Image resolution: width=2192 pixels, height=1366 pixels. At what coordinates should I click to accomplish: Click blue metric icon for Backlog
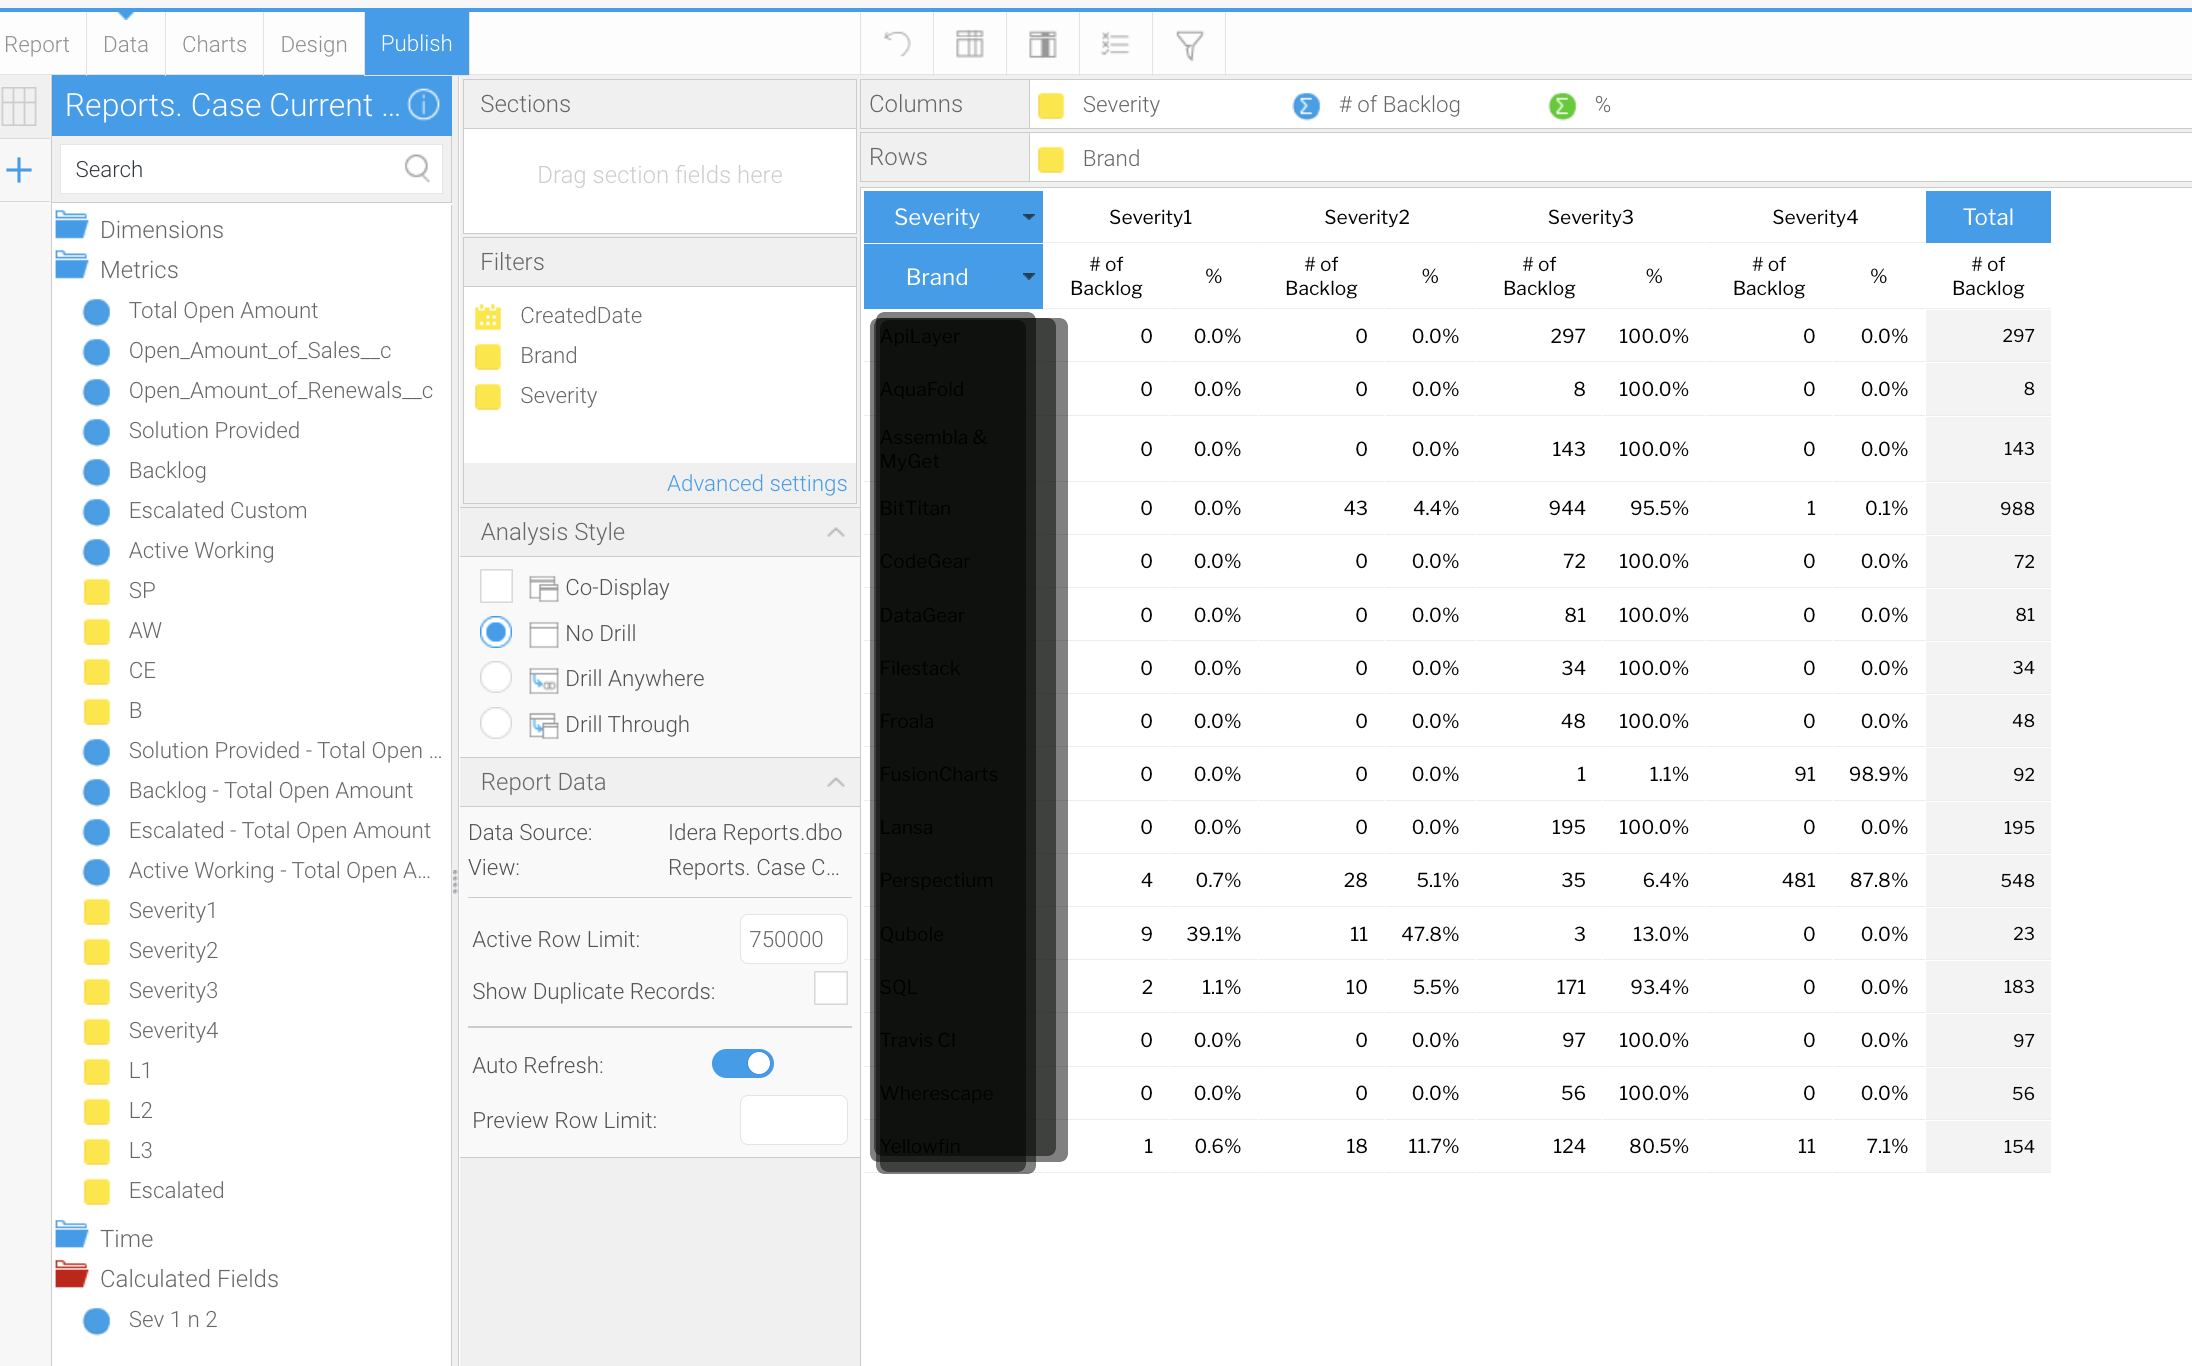[x=97, y=472]
